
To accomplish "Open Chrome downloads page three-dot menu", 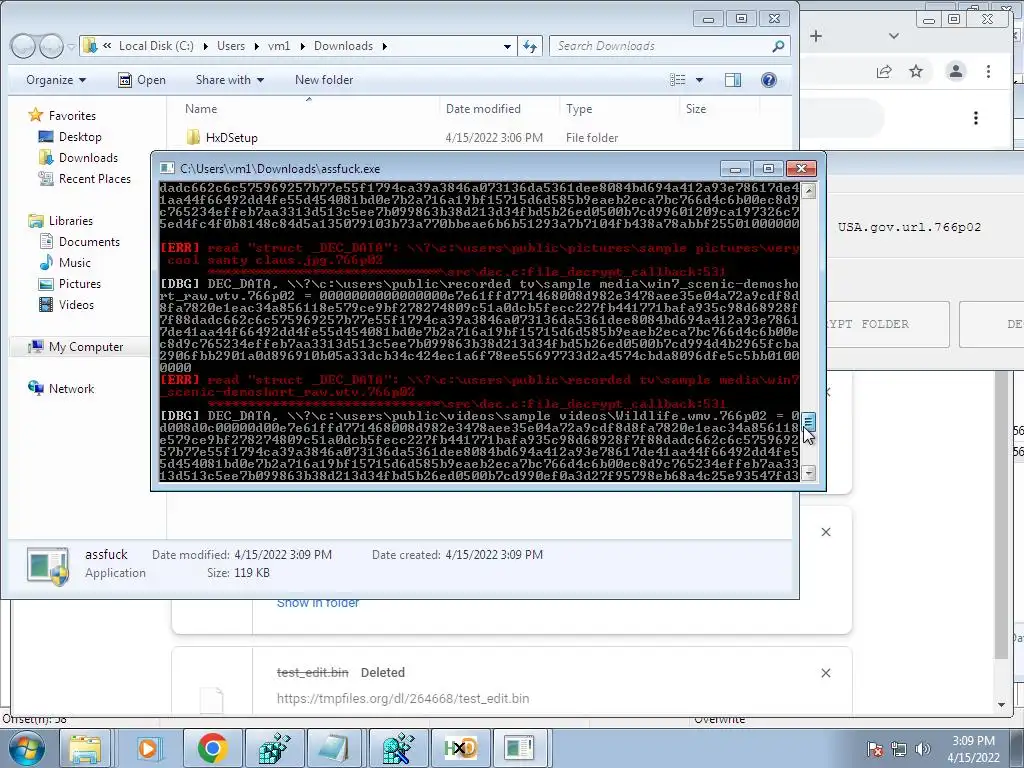I will 976,118.
